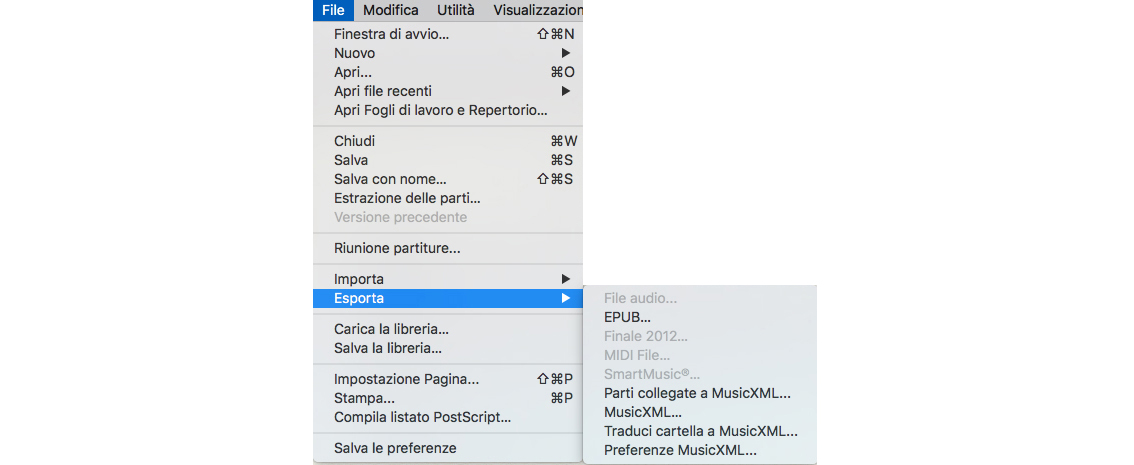Choose Finestra di avvio from File menu

coord(391,34)
